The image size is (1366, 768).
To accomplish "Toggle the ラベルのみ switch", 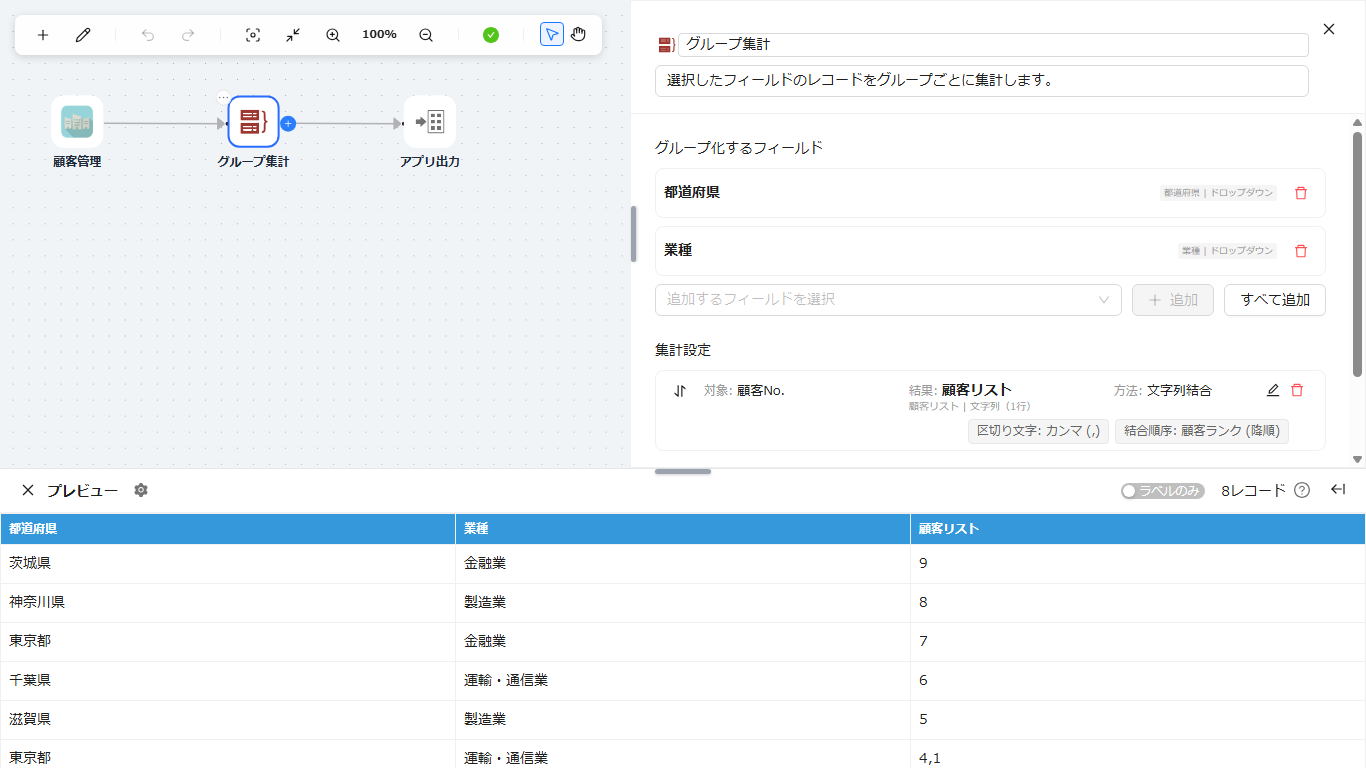I will (x=1163, y=491).
